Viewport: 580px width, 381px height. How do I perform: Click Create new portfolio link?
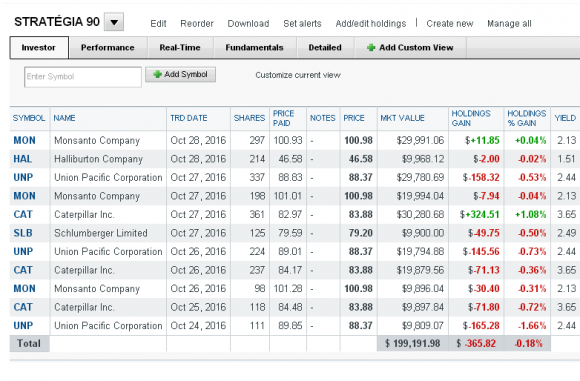click(450, 24)
